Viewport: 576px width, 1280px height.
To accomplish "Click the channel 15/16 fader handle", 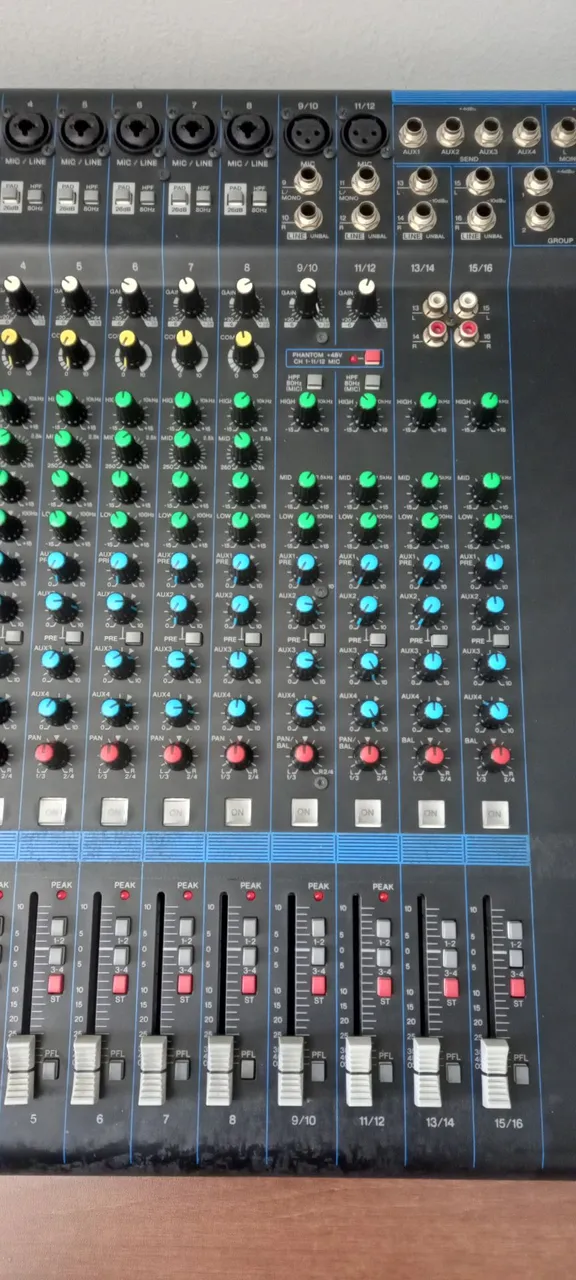I will tap(495, 1073).
